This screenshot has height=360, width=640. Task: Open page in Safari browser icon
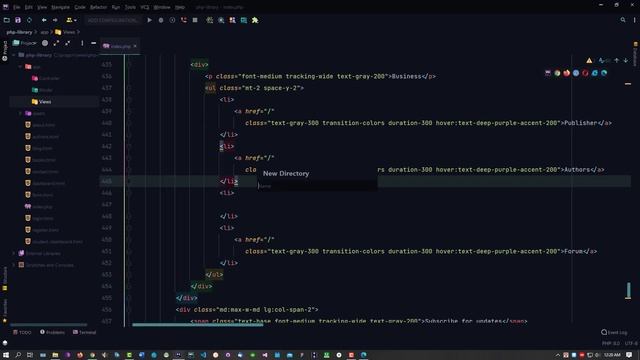(576, 73)
